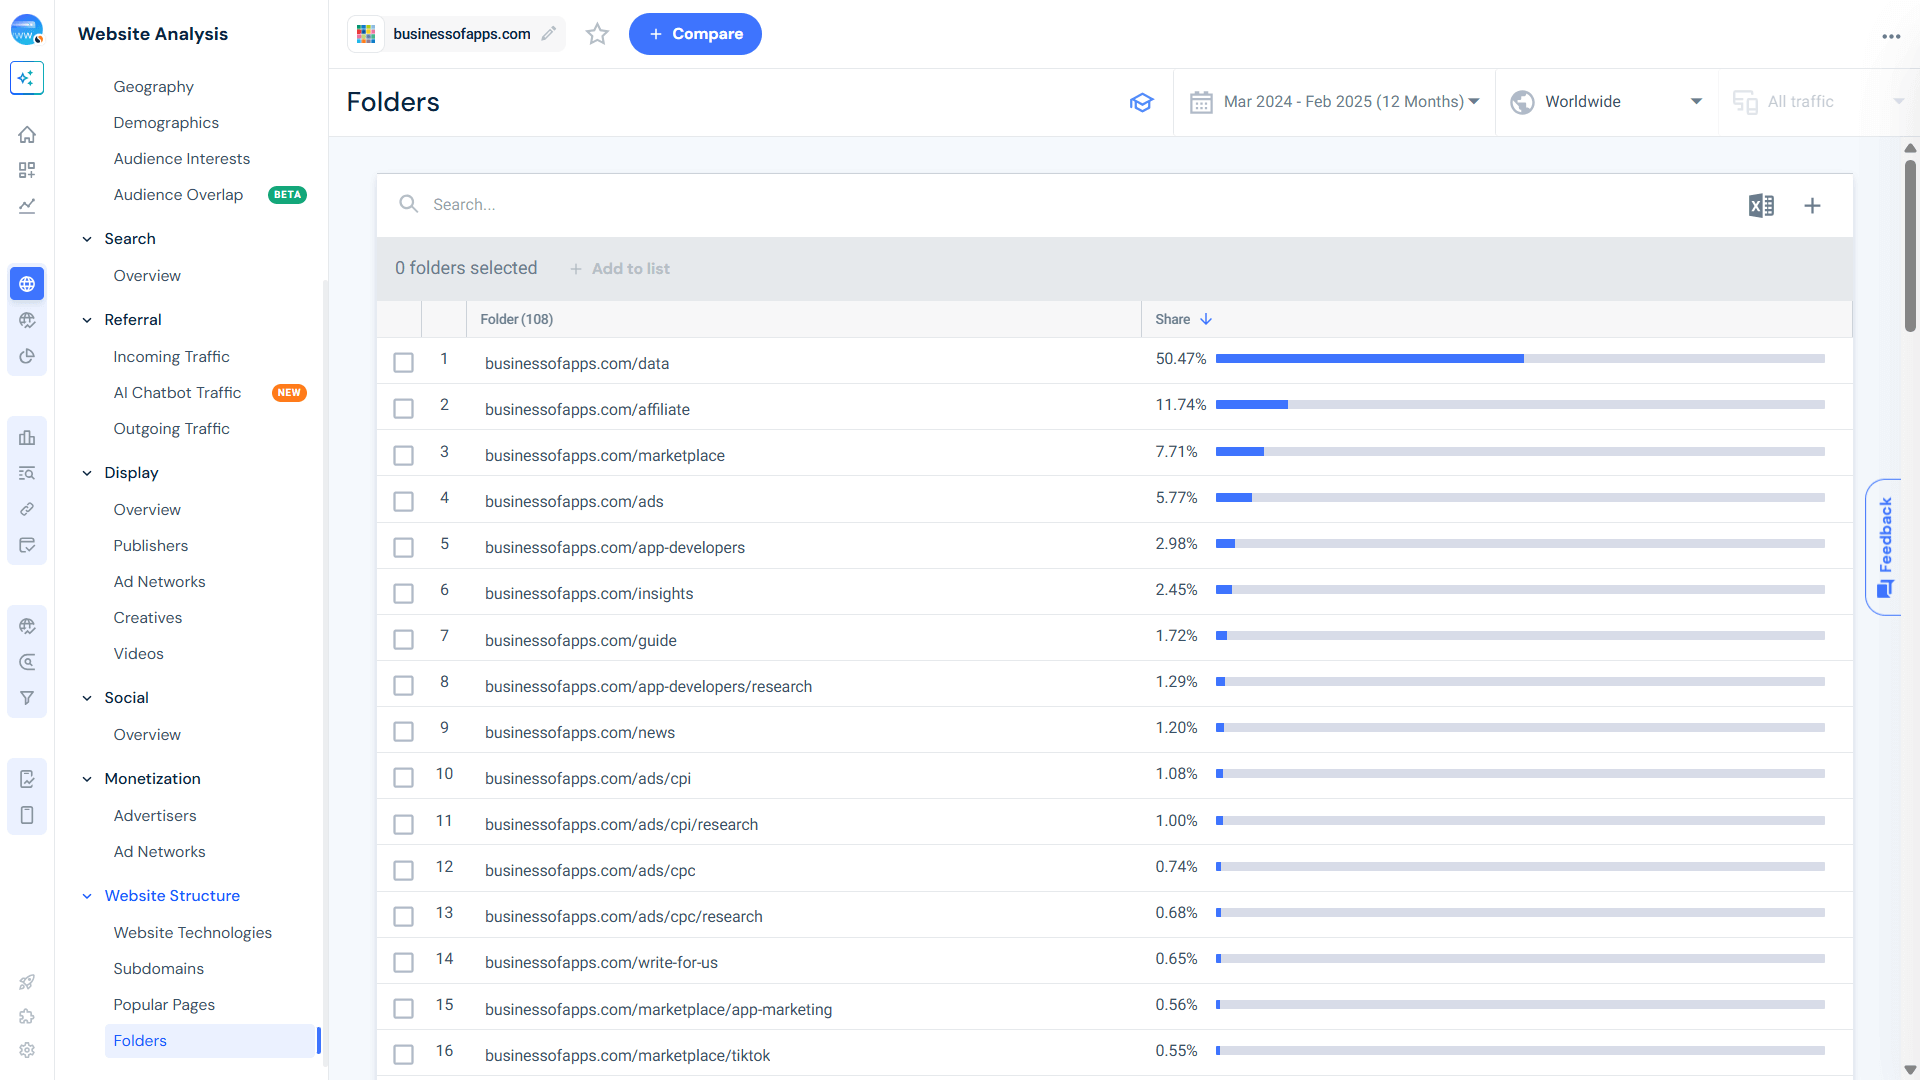Click the Excel export icon
Image resolution: width=1920 pixels, height=1080 pixels.
tap(1761, 205)
